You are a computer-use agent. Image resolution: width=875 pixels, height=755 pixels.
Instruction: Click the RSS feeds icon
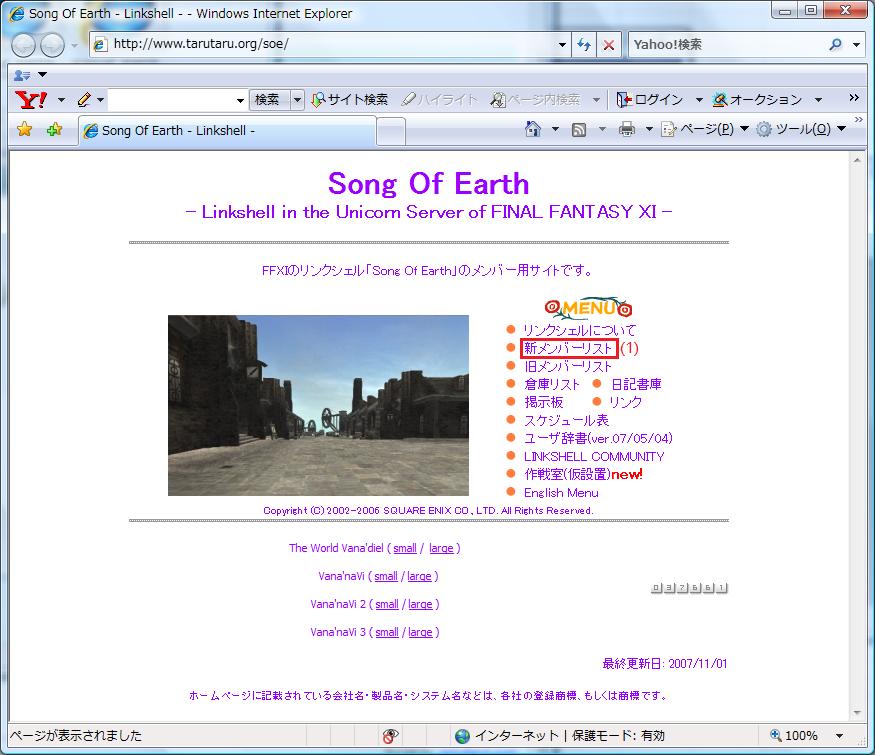pyautogui.click(x=579, y=129)
